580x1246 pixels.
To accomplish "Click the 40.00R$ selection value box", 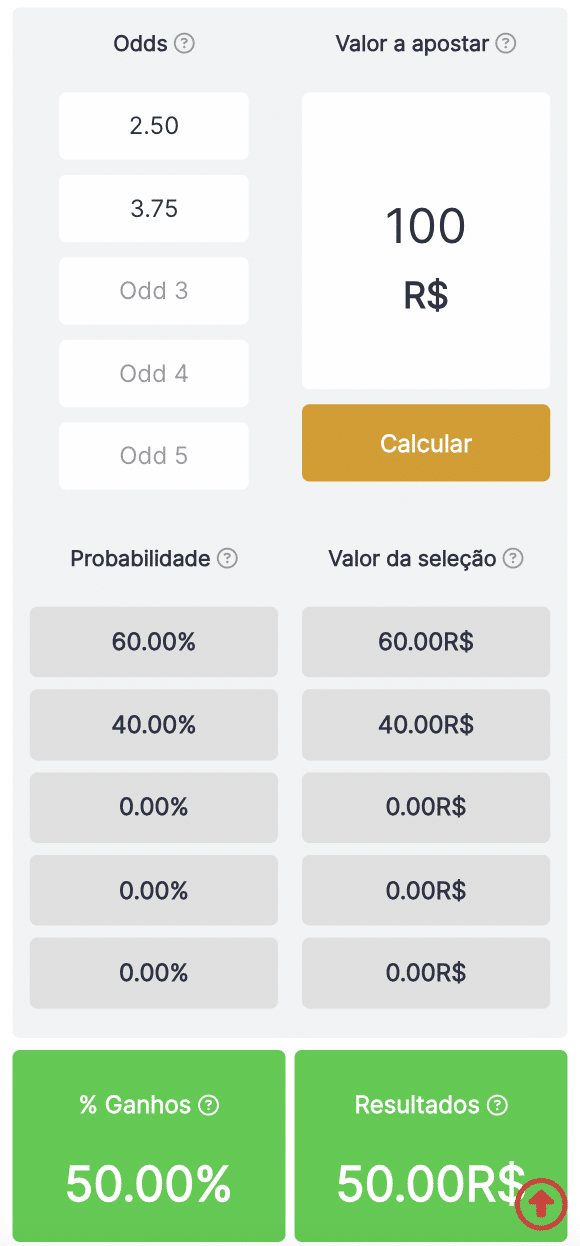I will pos(425,725).
